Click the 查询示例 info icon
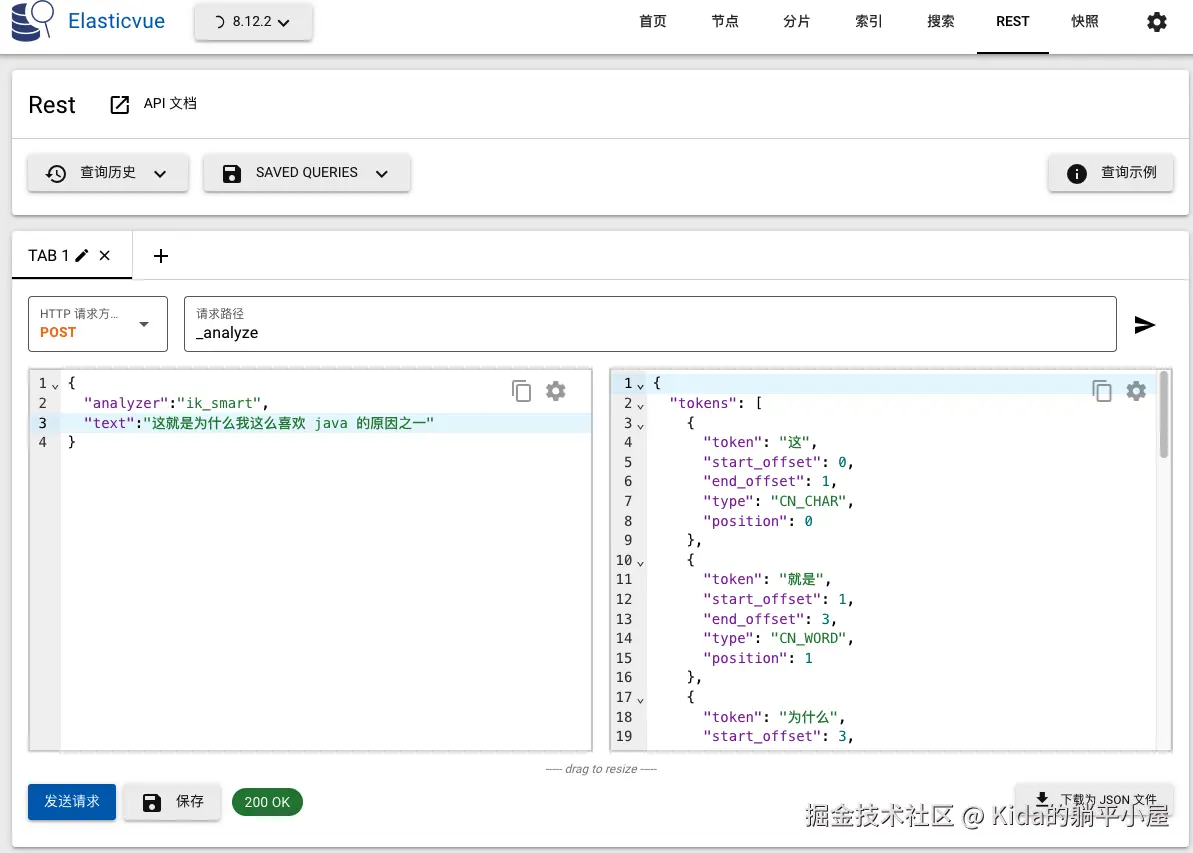This screenshot has height=853, width=1193. pos(1077,173)
